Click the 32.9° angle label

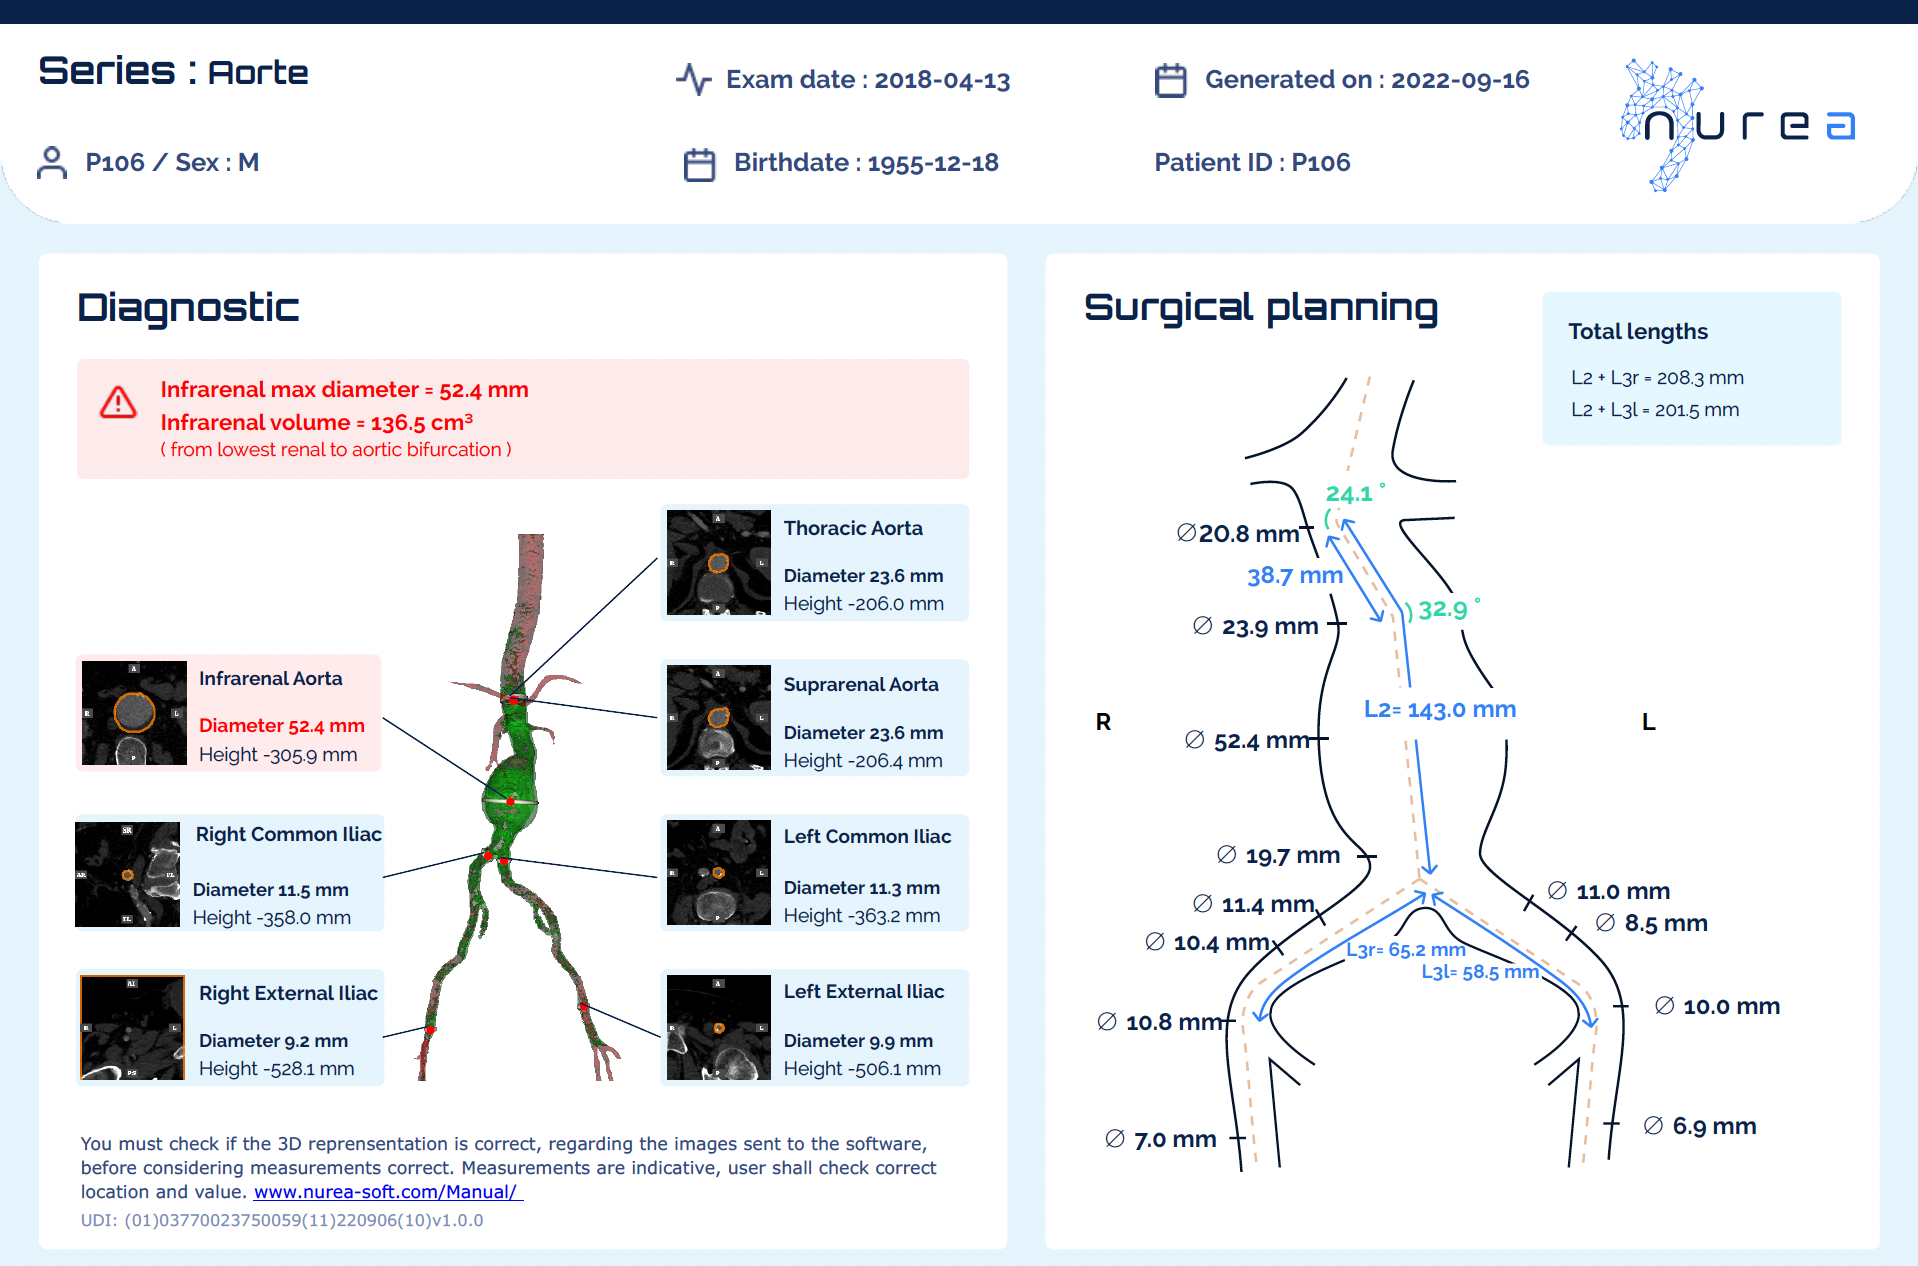pyautogui.click(x=1448, y=609)
